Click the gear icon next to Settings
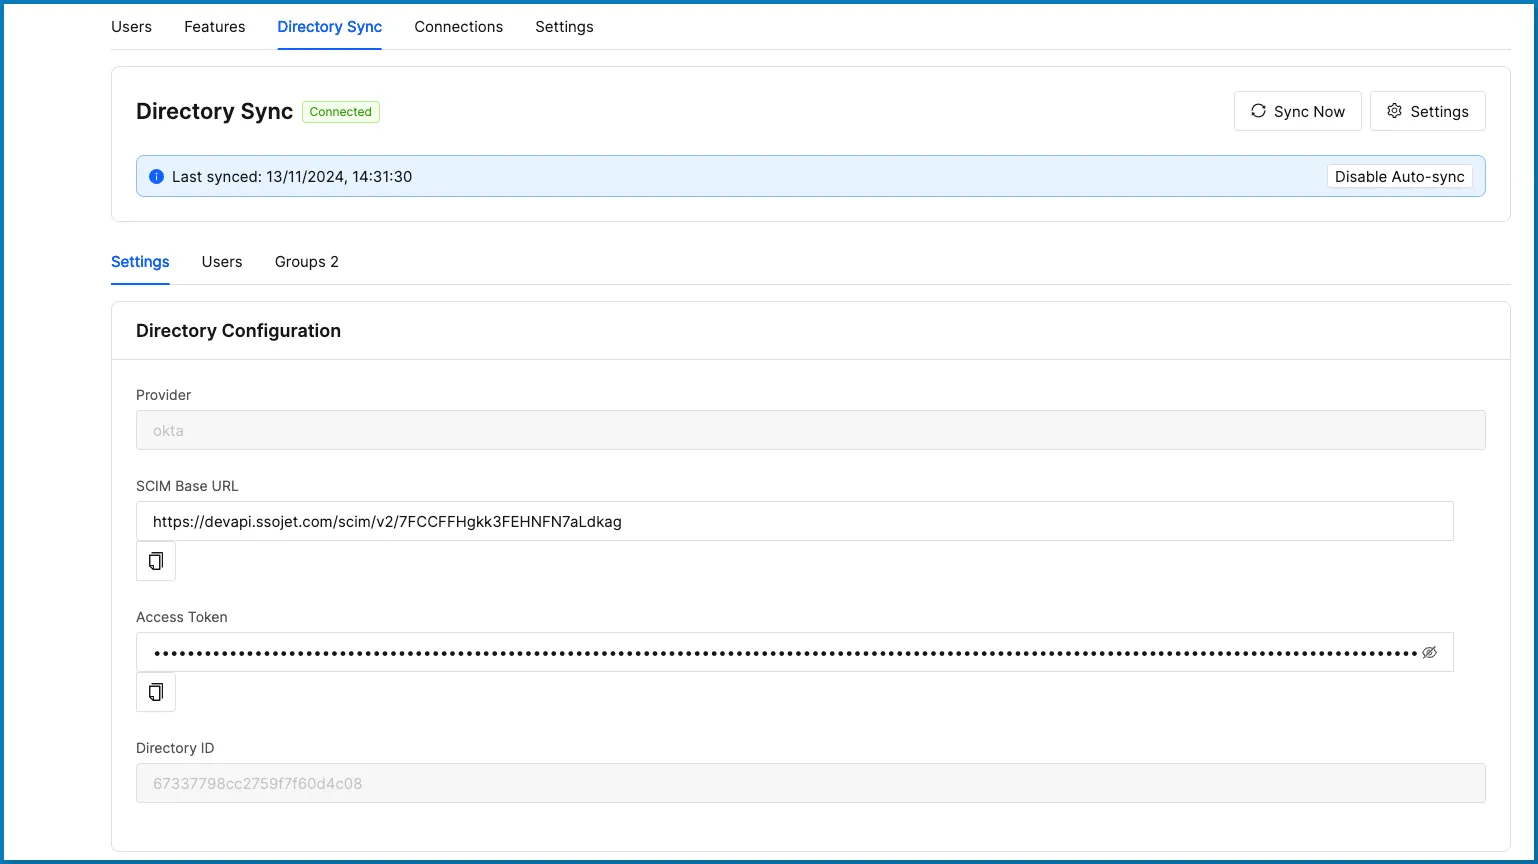The image size is (1538, 864). [x=1395, y=111]
